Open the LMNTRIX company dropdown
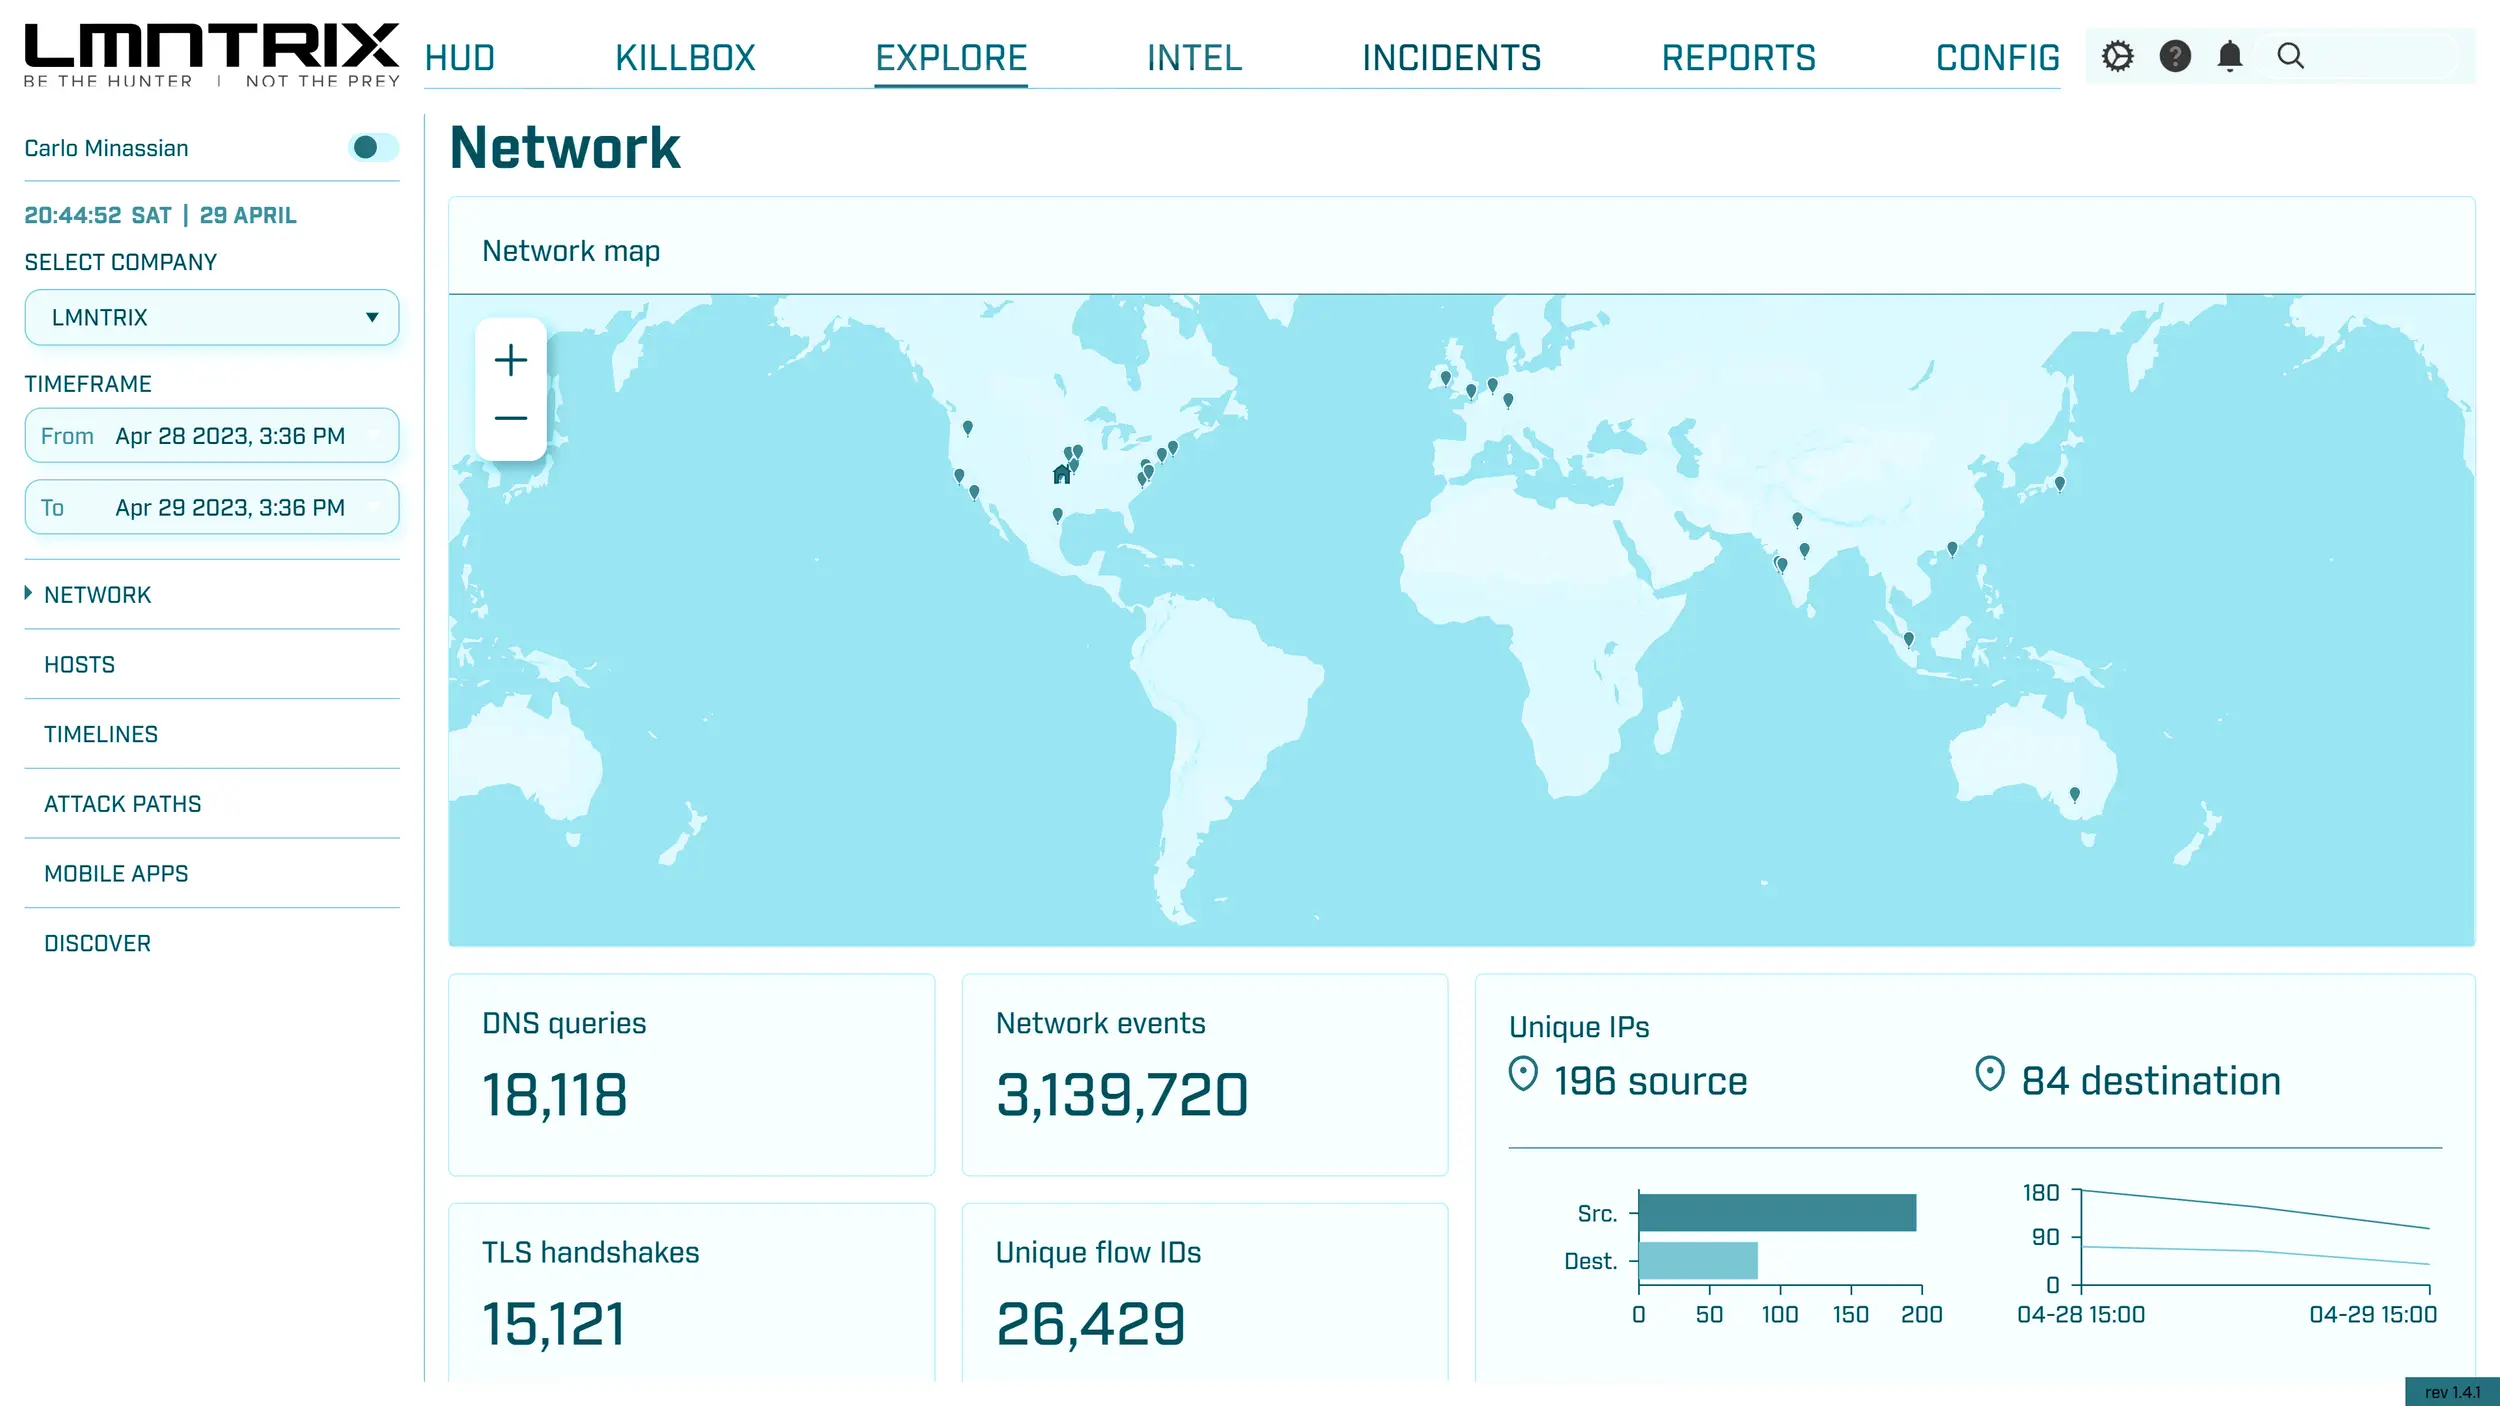Image resolution: width=2500 pixels, height=1406 pixels. [212, 317]
